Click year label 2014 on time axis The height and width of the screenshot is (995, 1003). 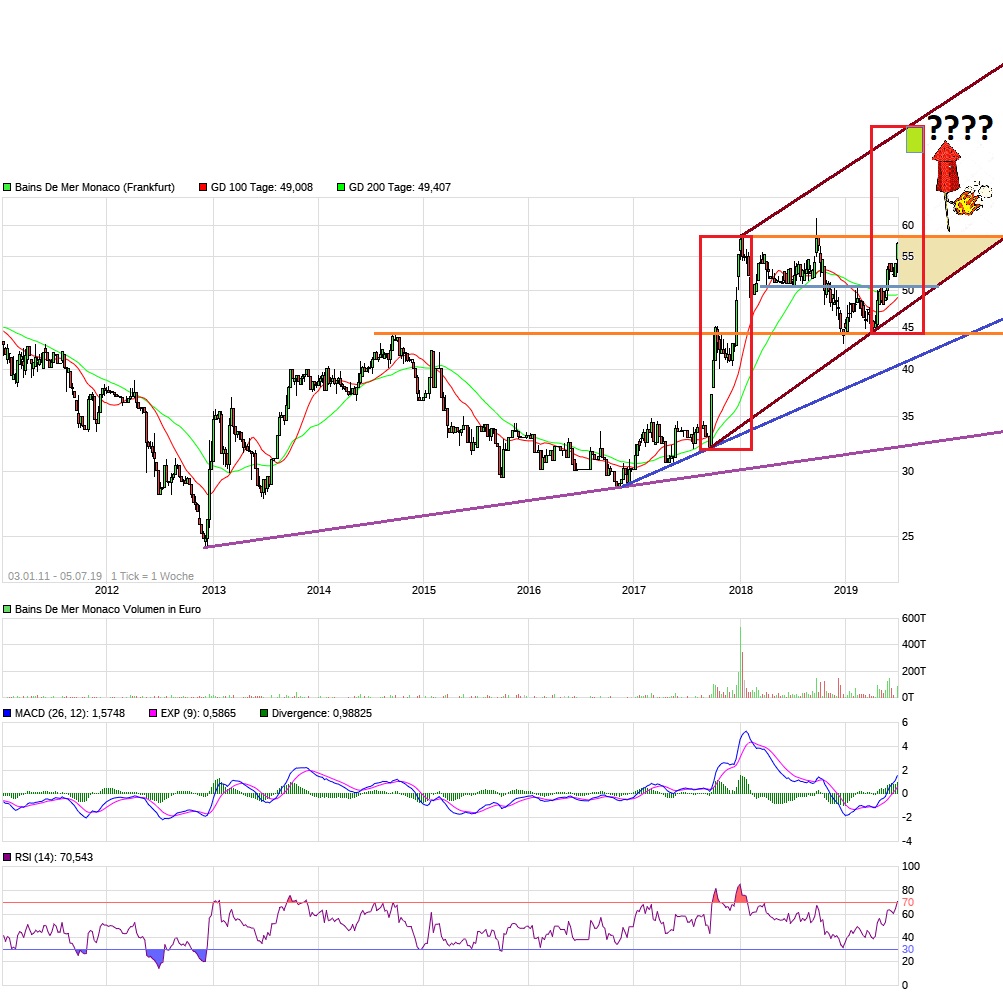[x=319, y=591]
